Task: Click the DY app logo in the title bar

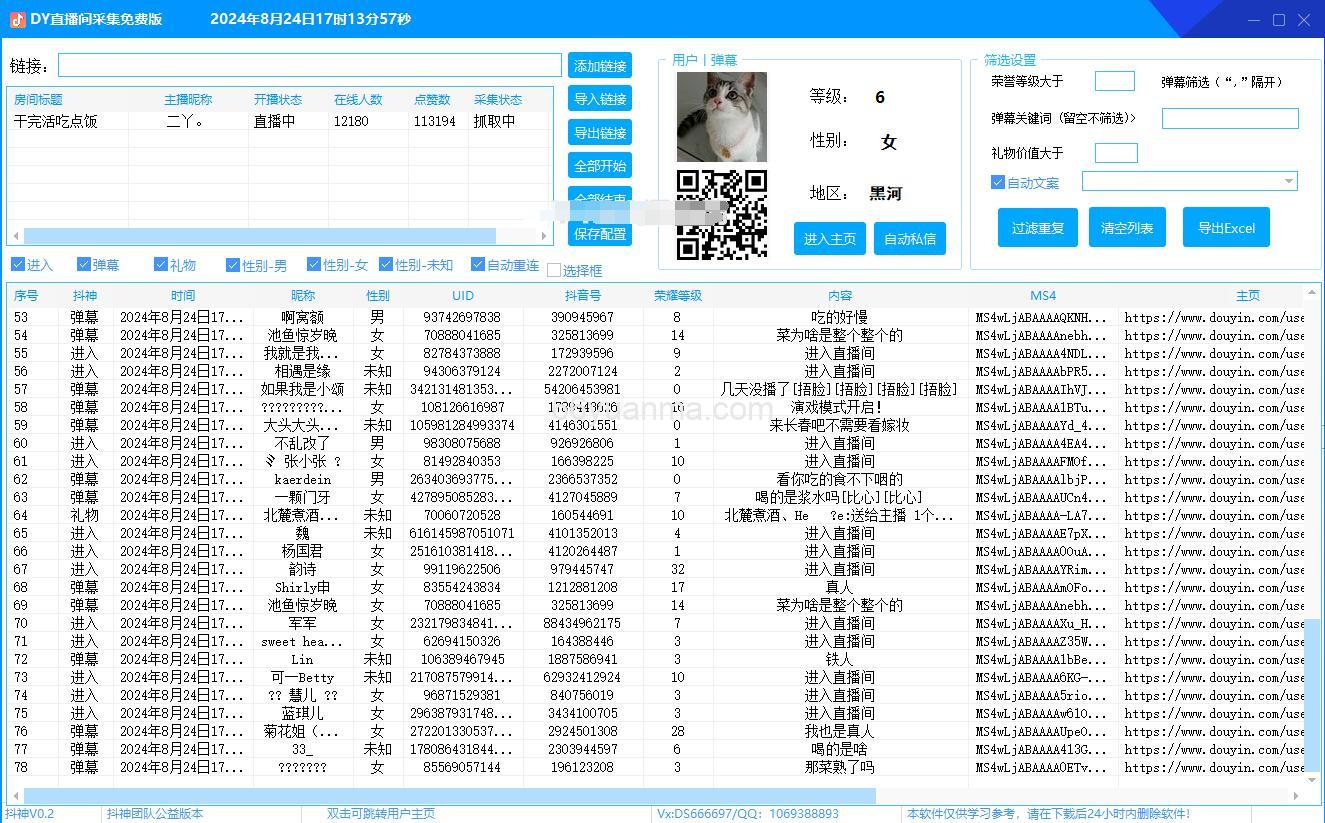Action: pos(16,18)
